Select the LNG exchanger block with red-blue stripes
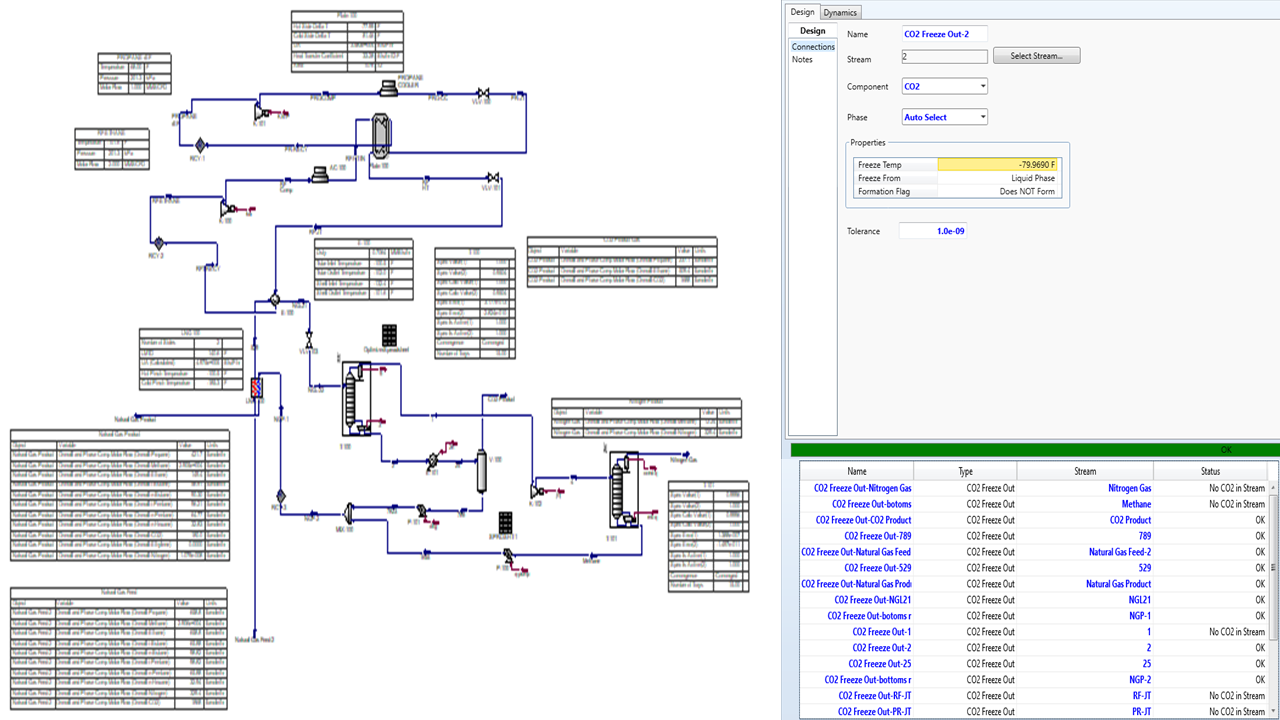This screenshot has width=1280, height=720. click(256, 389)
